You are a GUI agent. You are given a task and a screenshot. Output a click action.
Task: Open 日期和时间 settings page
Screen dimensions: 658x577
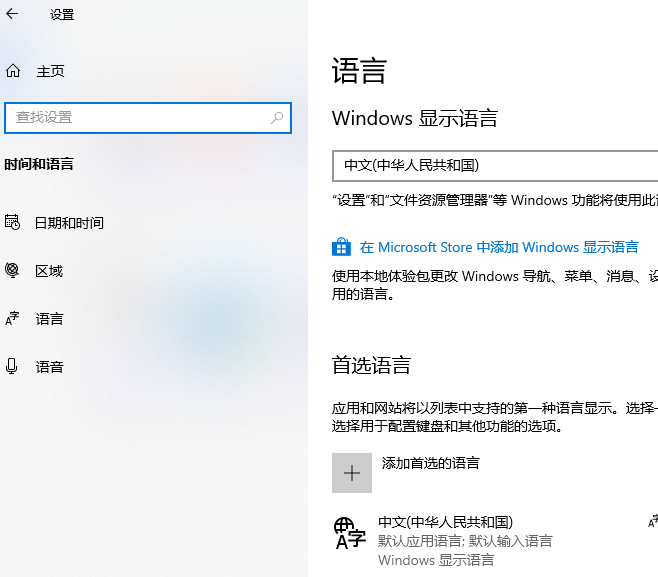tap(69, 223)
